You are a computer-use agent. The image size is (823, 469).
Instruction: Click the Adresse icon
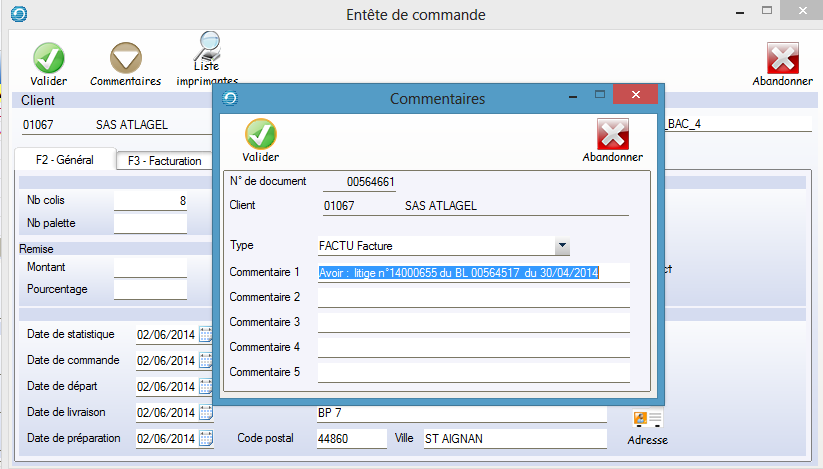(647, 419)
